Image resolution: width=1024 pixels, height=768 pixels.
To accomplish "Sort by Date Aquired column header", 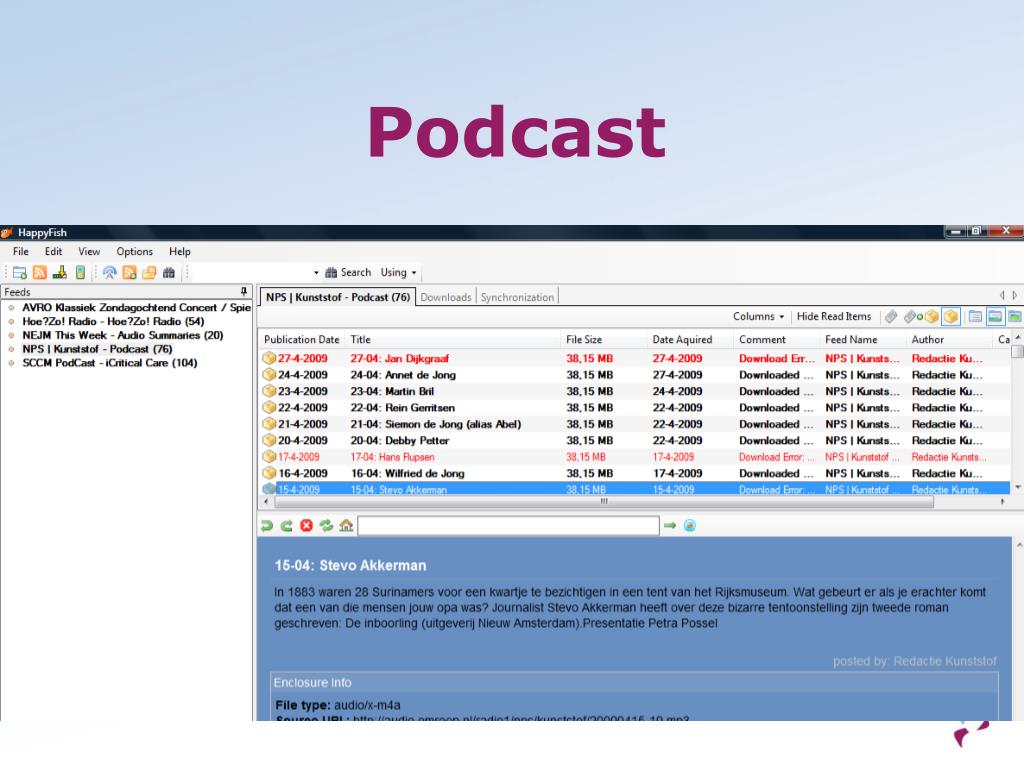I will (690, 340).
